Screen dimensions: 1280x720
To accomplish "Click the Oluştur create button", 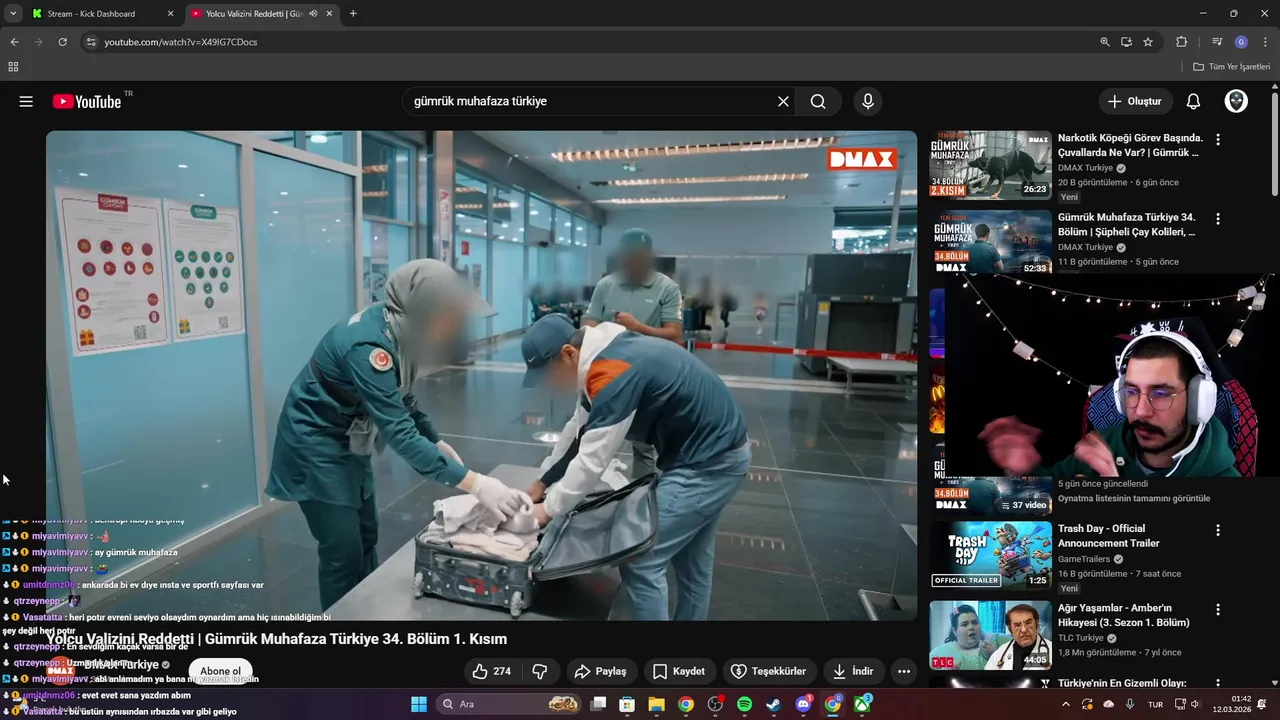I will 1135,101.
